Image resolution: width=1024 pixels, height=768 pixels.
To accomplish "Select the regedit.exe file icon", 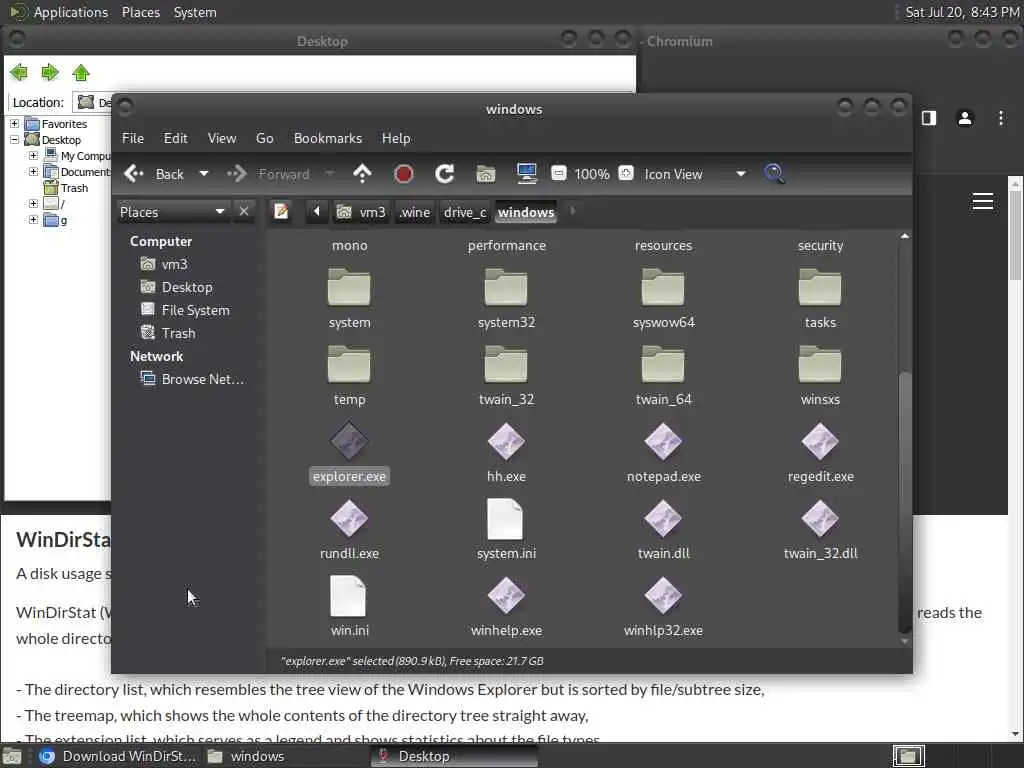I will [820, 441].
